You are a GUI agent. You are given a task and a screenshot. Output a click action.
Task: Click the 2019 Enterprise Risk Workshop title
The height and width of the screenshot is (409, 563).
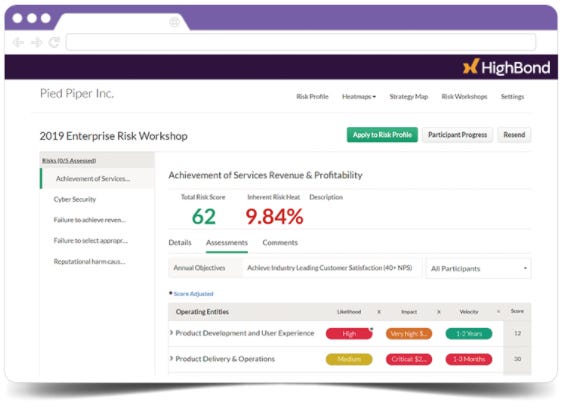(113, 136)
